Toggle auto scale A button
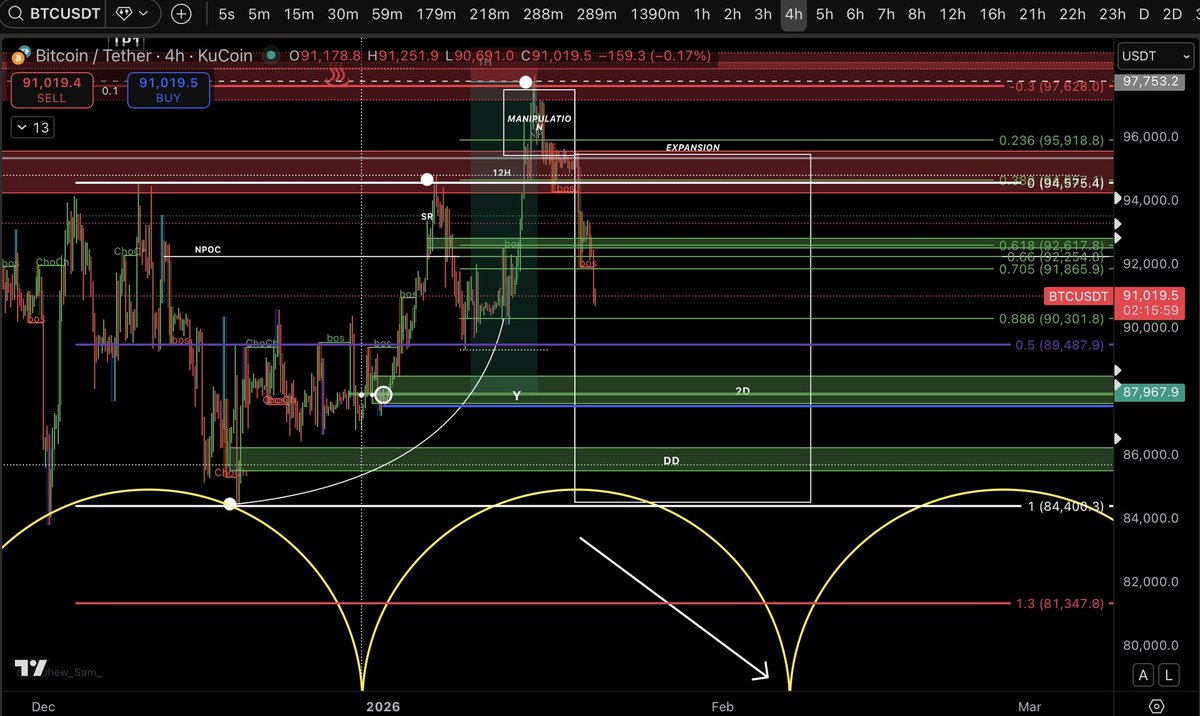This screenshot has height=716, width=1200. click(x=1143, y=674)
